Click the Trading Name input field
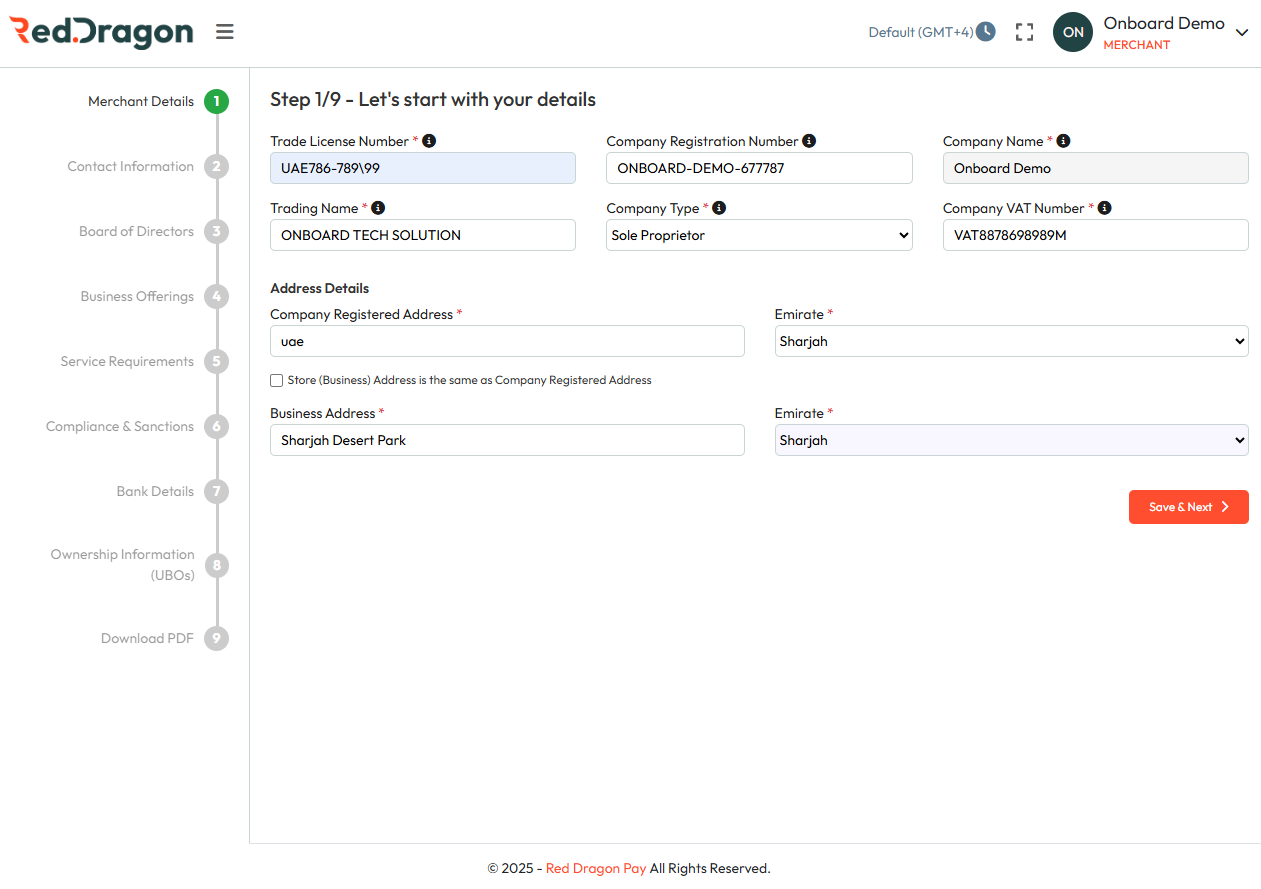Screen dimensions: 1261x889 click(423, 235)
